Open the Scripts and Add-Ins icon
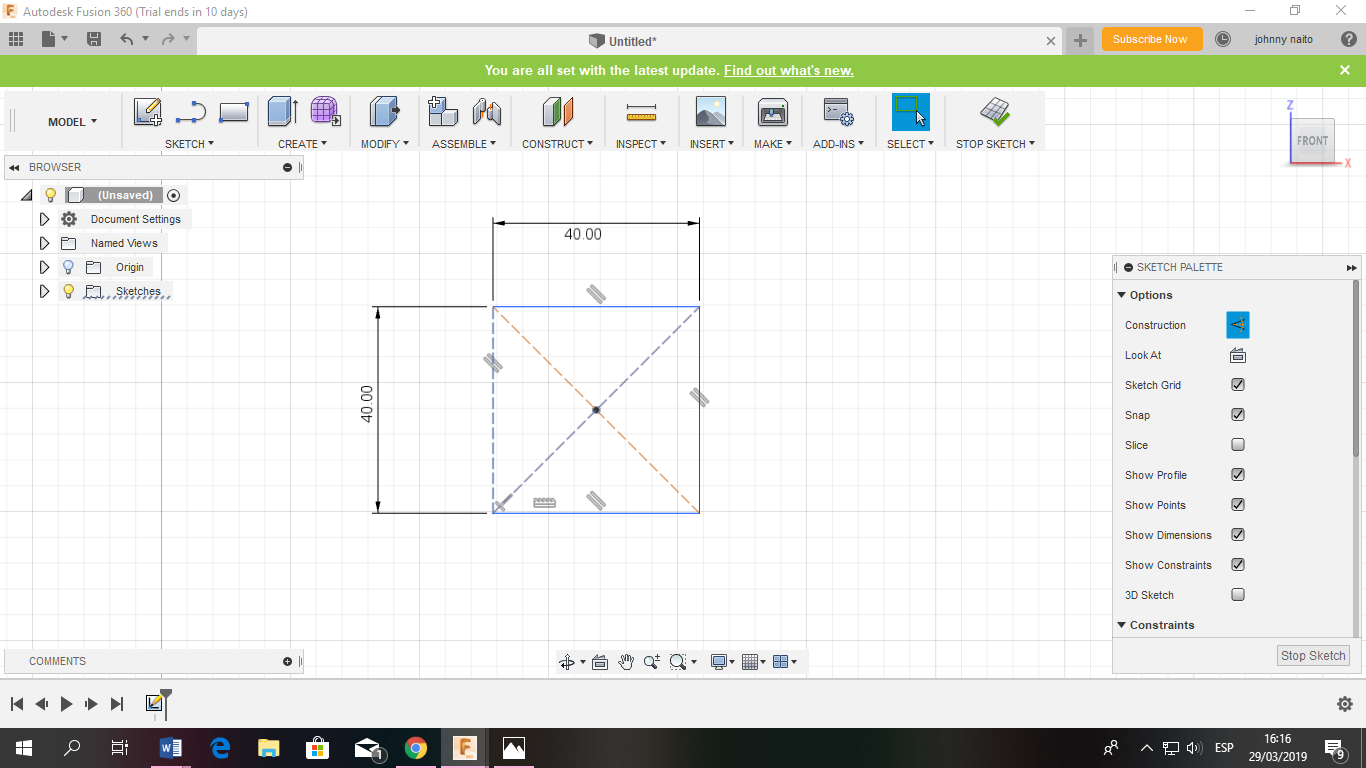 click(838, 111)
